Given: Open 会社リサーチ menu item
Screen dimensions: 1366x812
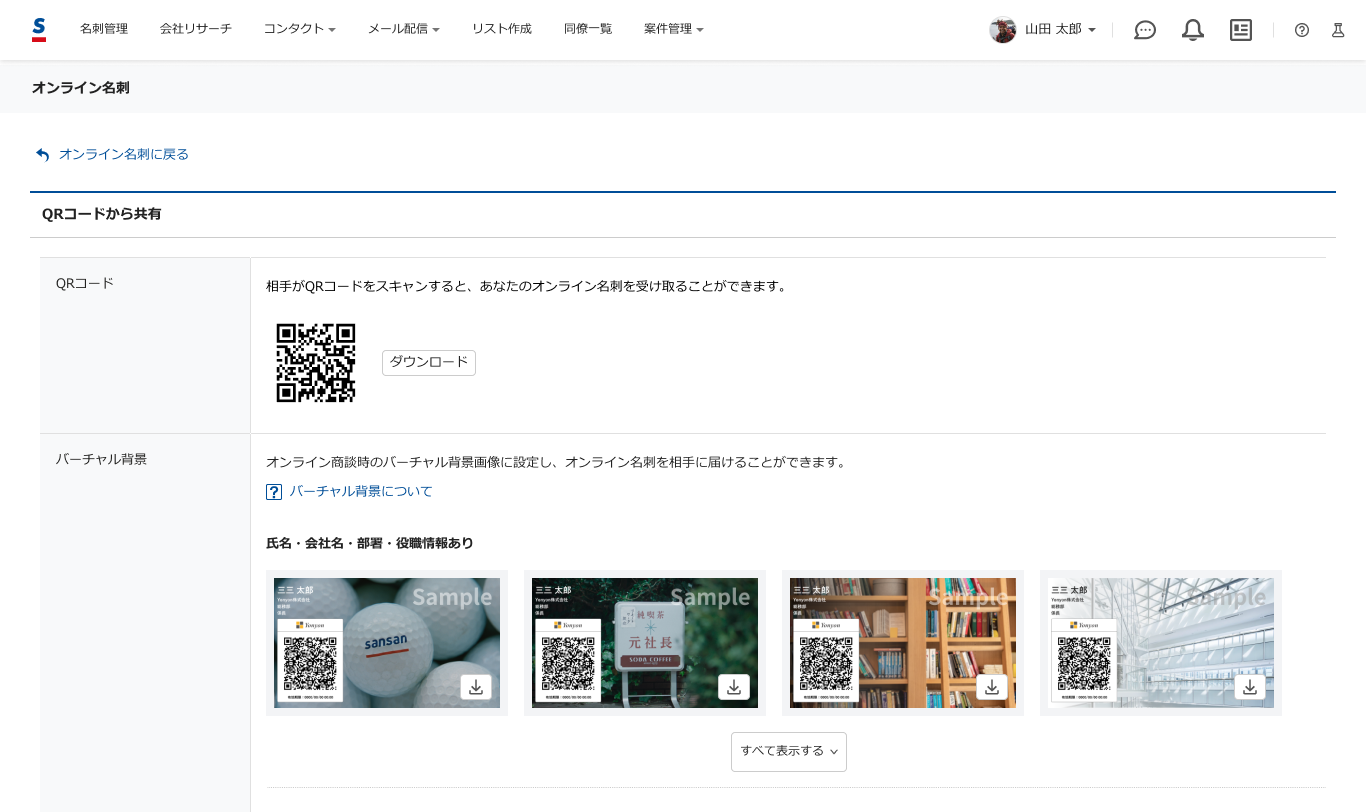Looking at the screenshot, I should click(196, 29).
